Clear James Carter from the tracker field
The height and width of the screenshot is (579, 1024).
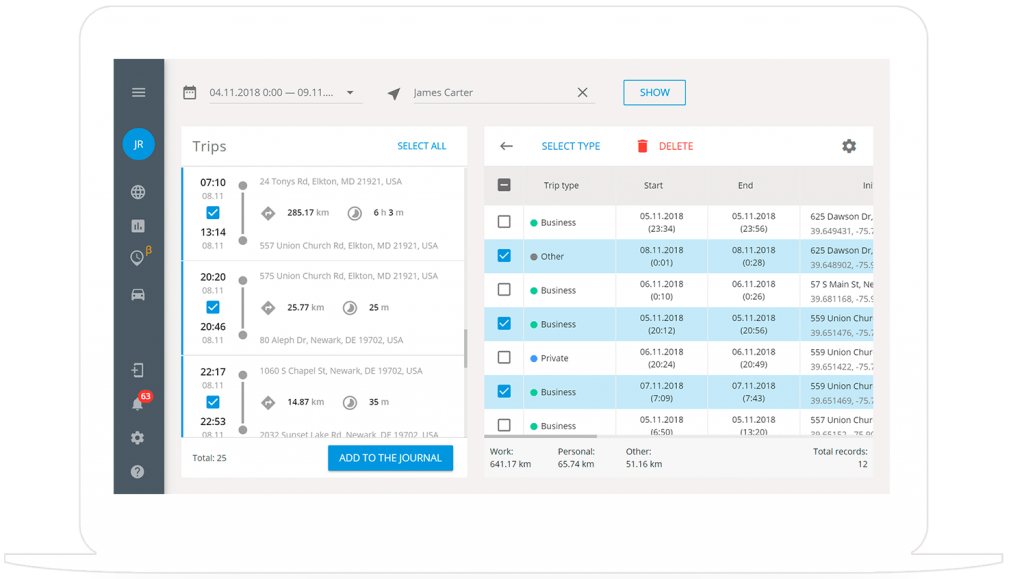click(x=582, y=93)
